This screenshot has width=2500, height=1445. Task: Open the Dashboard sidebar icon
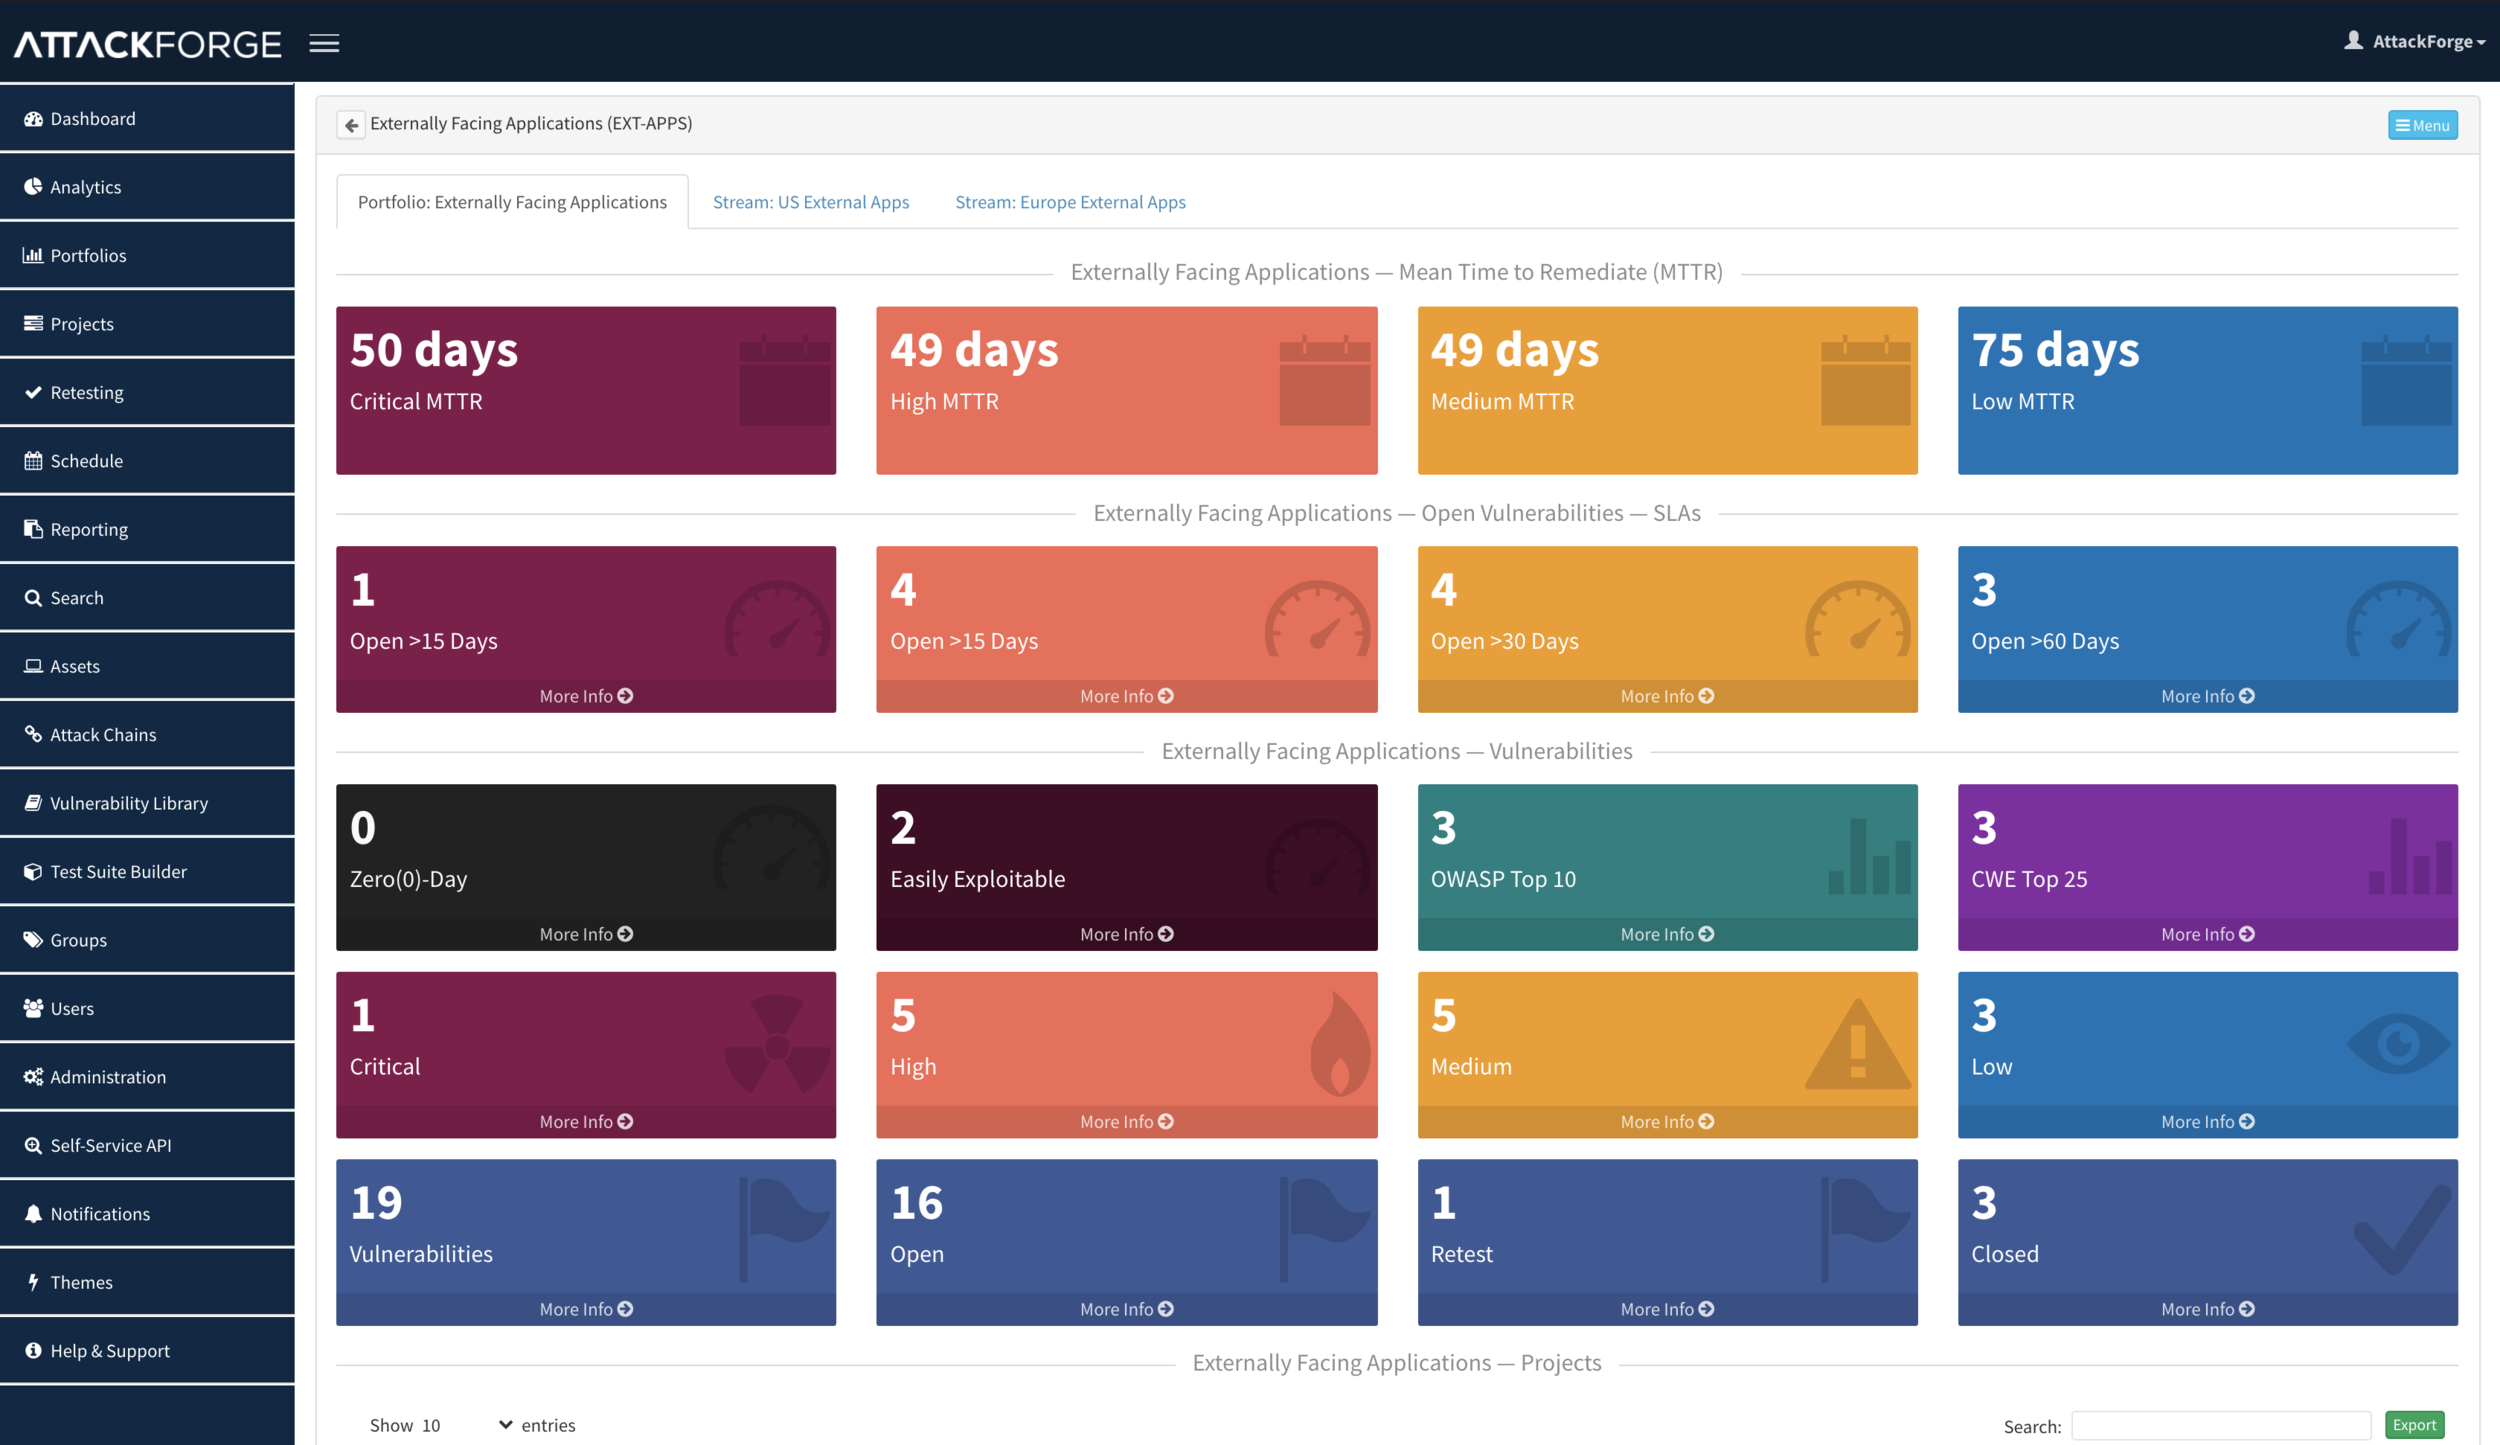pyautogui.click(x=33, y=119)
